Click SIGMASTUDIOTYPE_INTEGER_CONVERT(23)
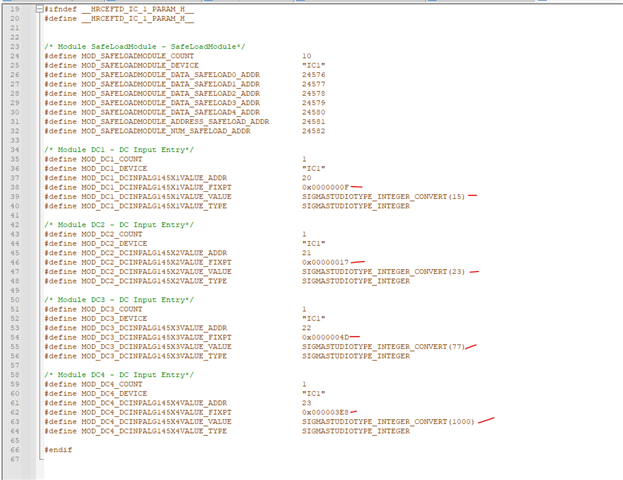The height and width of the screenshot is (480, 623). [383, 272]
